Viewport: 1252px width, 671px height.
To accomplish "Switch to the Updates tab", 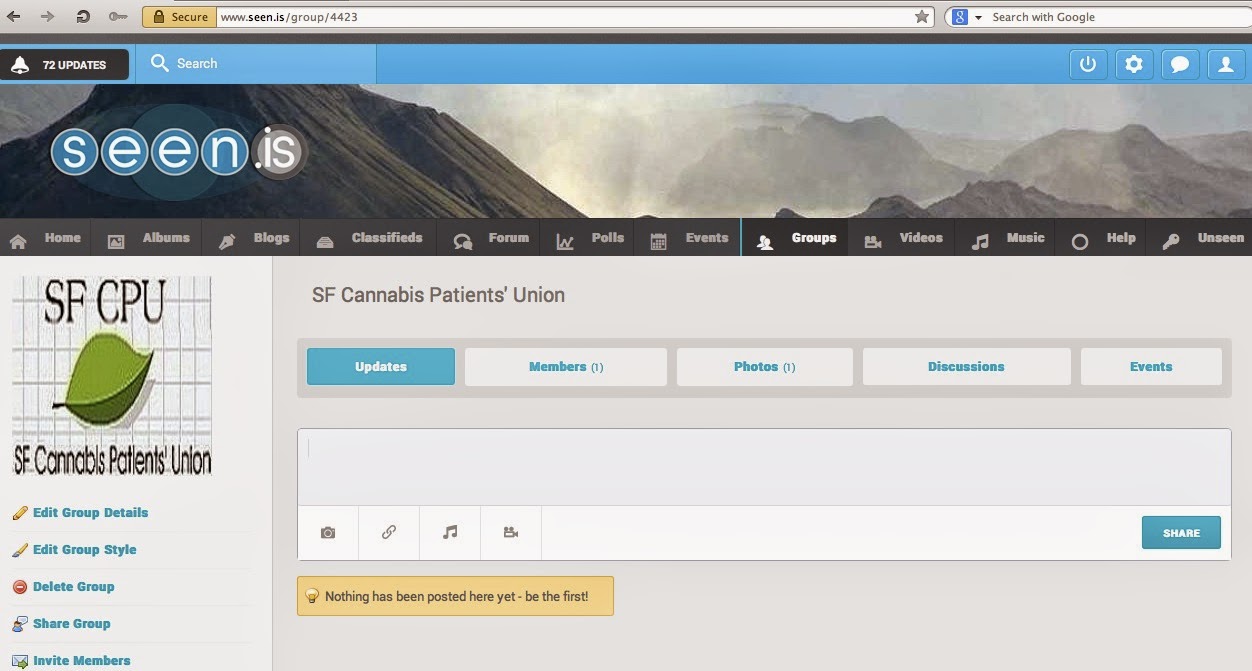I will 381,367.
